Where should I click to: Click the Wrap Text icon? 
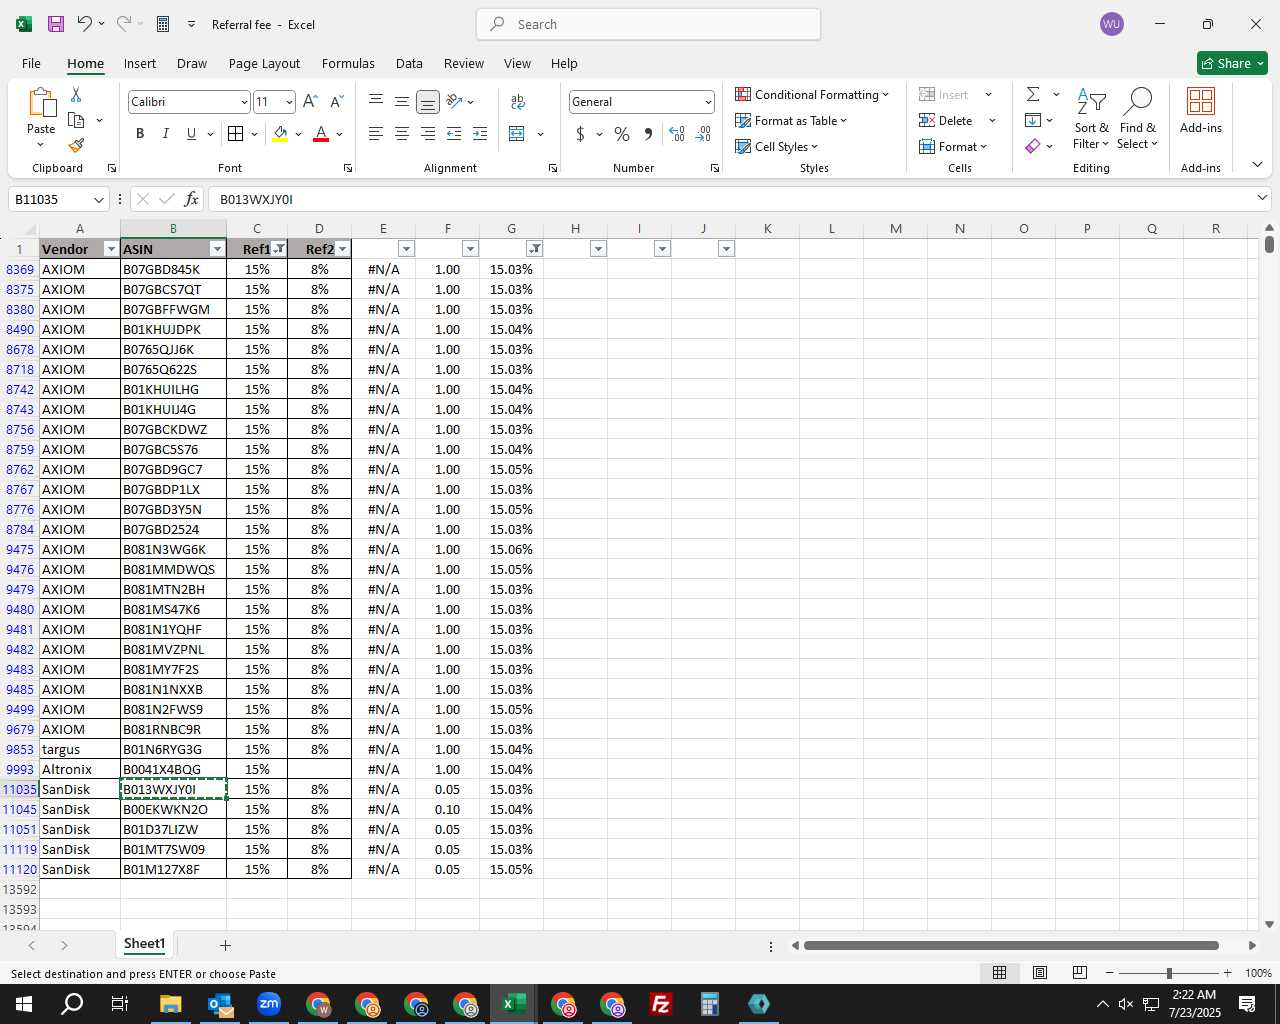point(518,102)
